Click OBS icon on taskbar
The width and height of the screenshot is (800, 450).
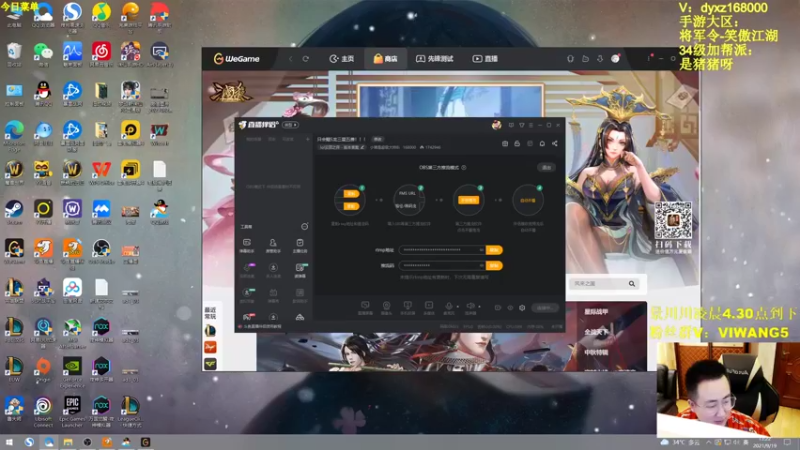87,442
